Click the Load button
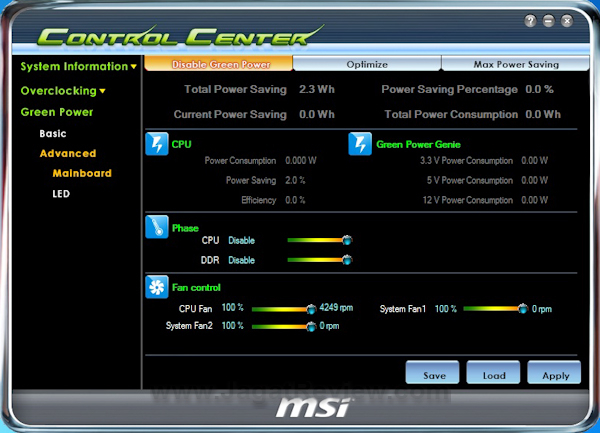 (x=493, y=372)
